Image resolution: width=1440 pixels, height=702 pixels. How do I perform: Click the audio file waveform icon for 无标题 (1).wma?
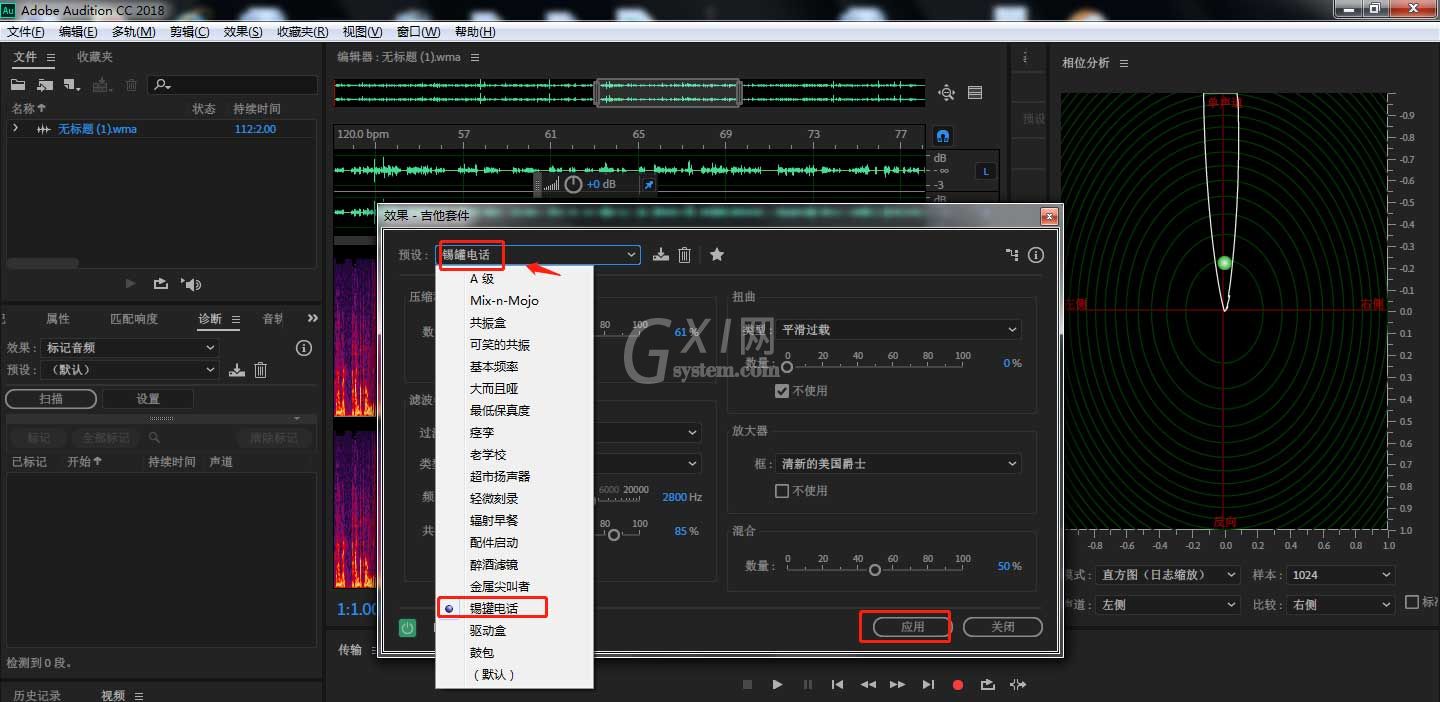[44, 129]
